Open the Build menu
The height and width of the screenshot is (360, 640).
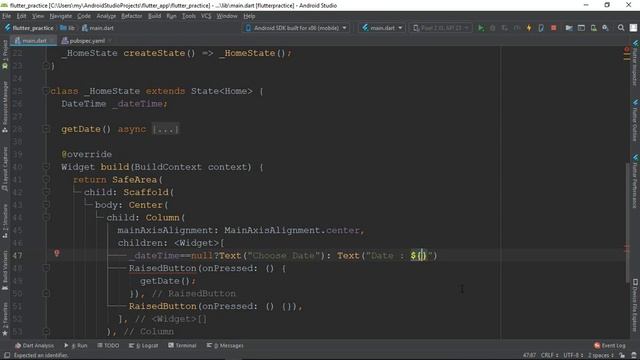tap(154, 16)
